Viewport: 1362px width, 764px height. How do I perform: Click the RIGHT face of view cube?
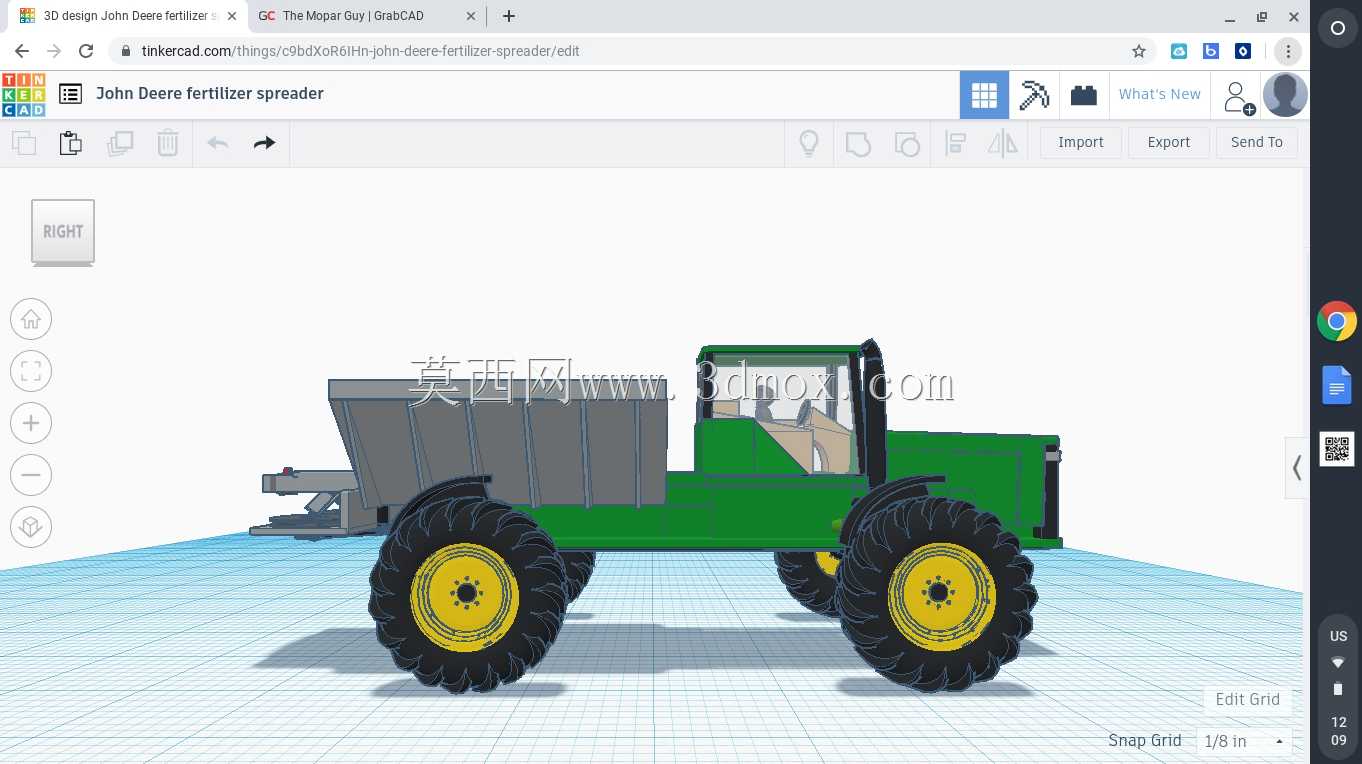pyautogui.click(x=63, y=232)
